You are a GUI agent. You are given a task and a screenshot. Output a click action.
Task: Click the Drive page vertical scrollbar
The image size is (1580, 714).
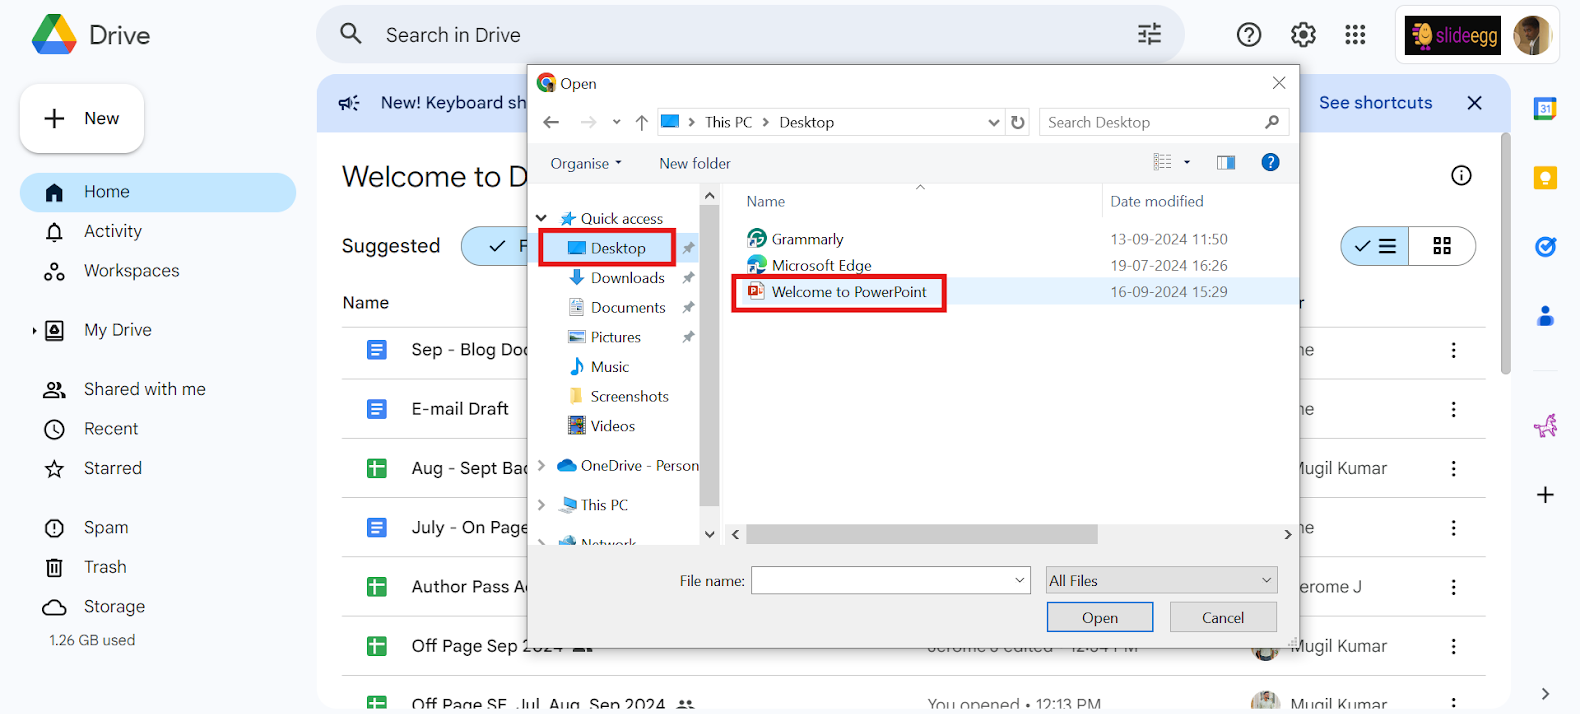pyautogui.click(x=1505, y=255)
